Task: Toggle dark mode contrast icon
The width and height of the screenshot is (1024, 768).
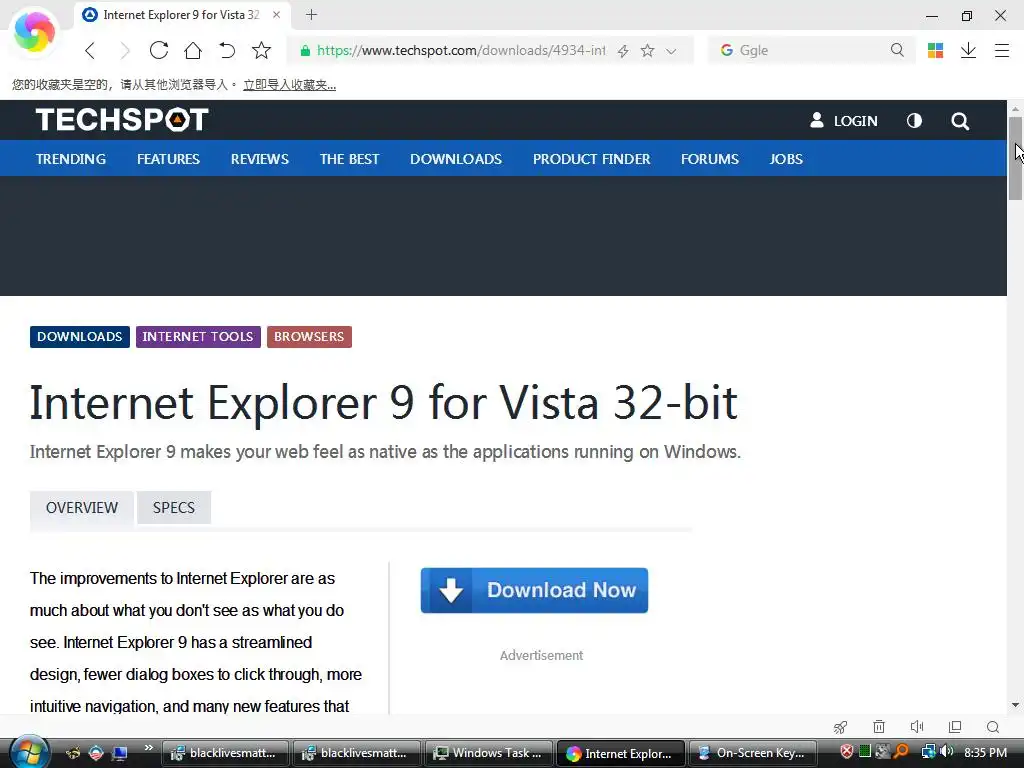Action: coord(914,121)
